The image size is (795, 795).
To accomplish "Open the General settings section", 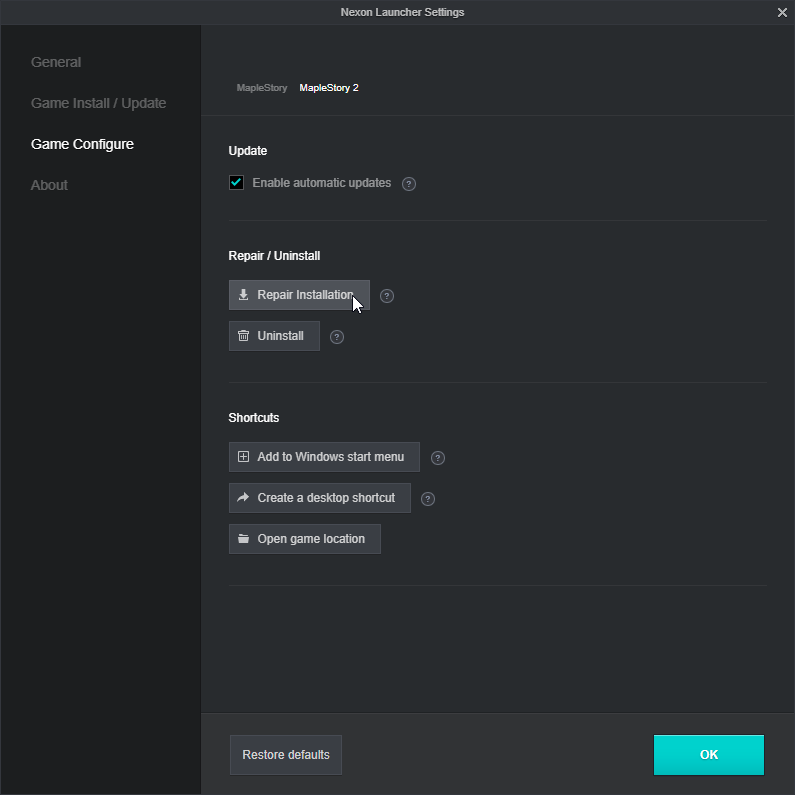I will 56,62.
